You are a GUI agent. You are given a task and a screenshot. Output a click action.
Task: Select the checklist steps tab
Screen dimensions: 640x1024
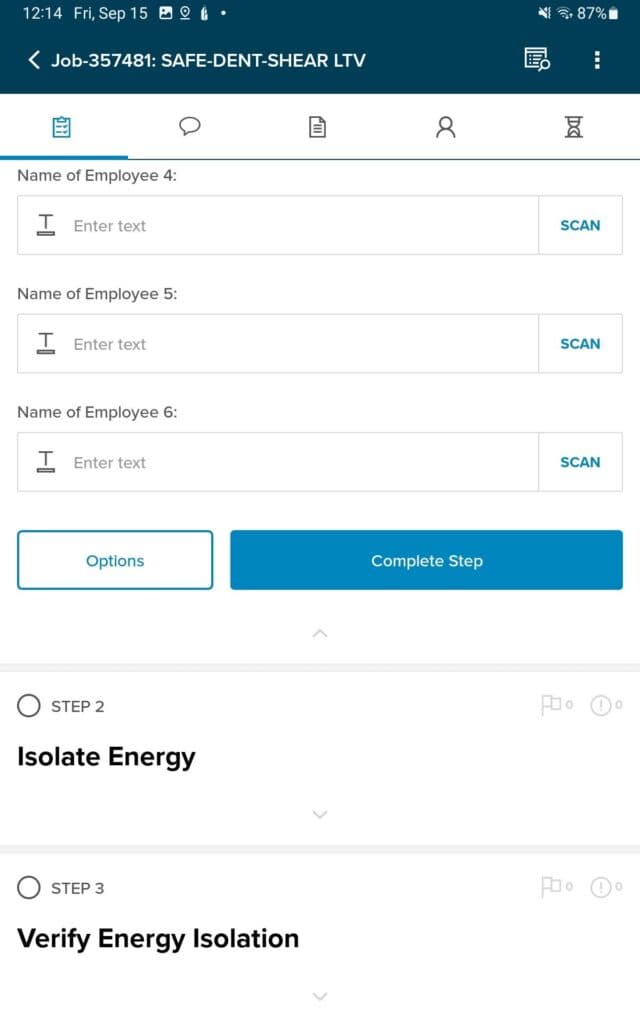[x=62, y=127]
